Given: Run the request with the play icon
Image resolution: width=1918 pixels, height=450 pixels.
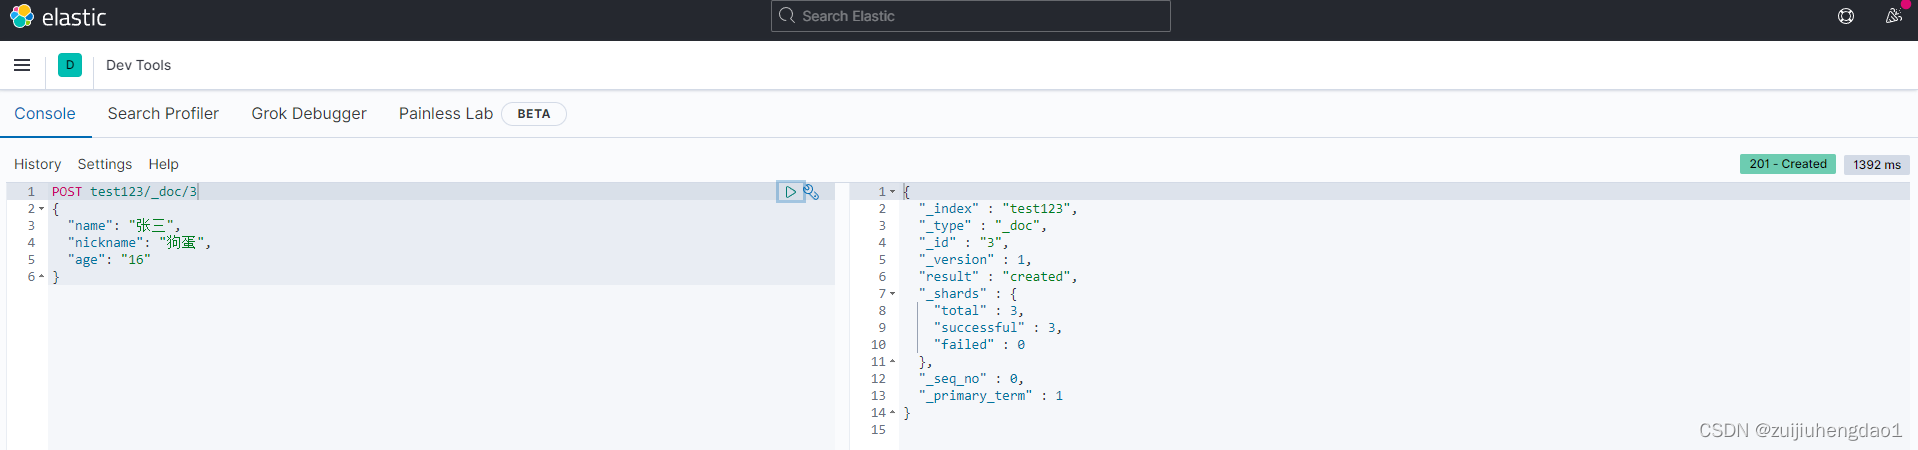Looking at the screenshot, I should [790, 192].
